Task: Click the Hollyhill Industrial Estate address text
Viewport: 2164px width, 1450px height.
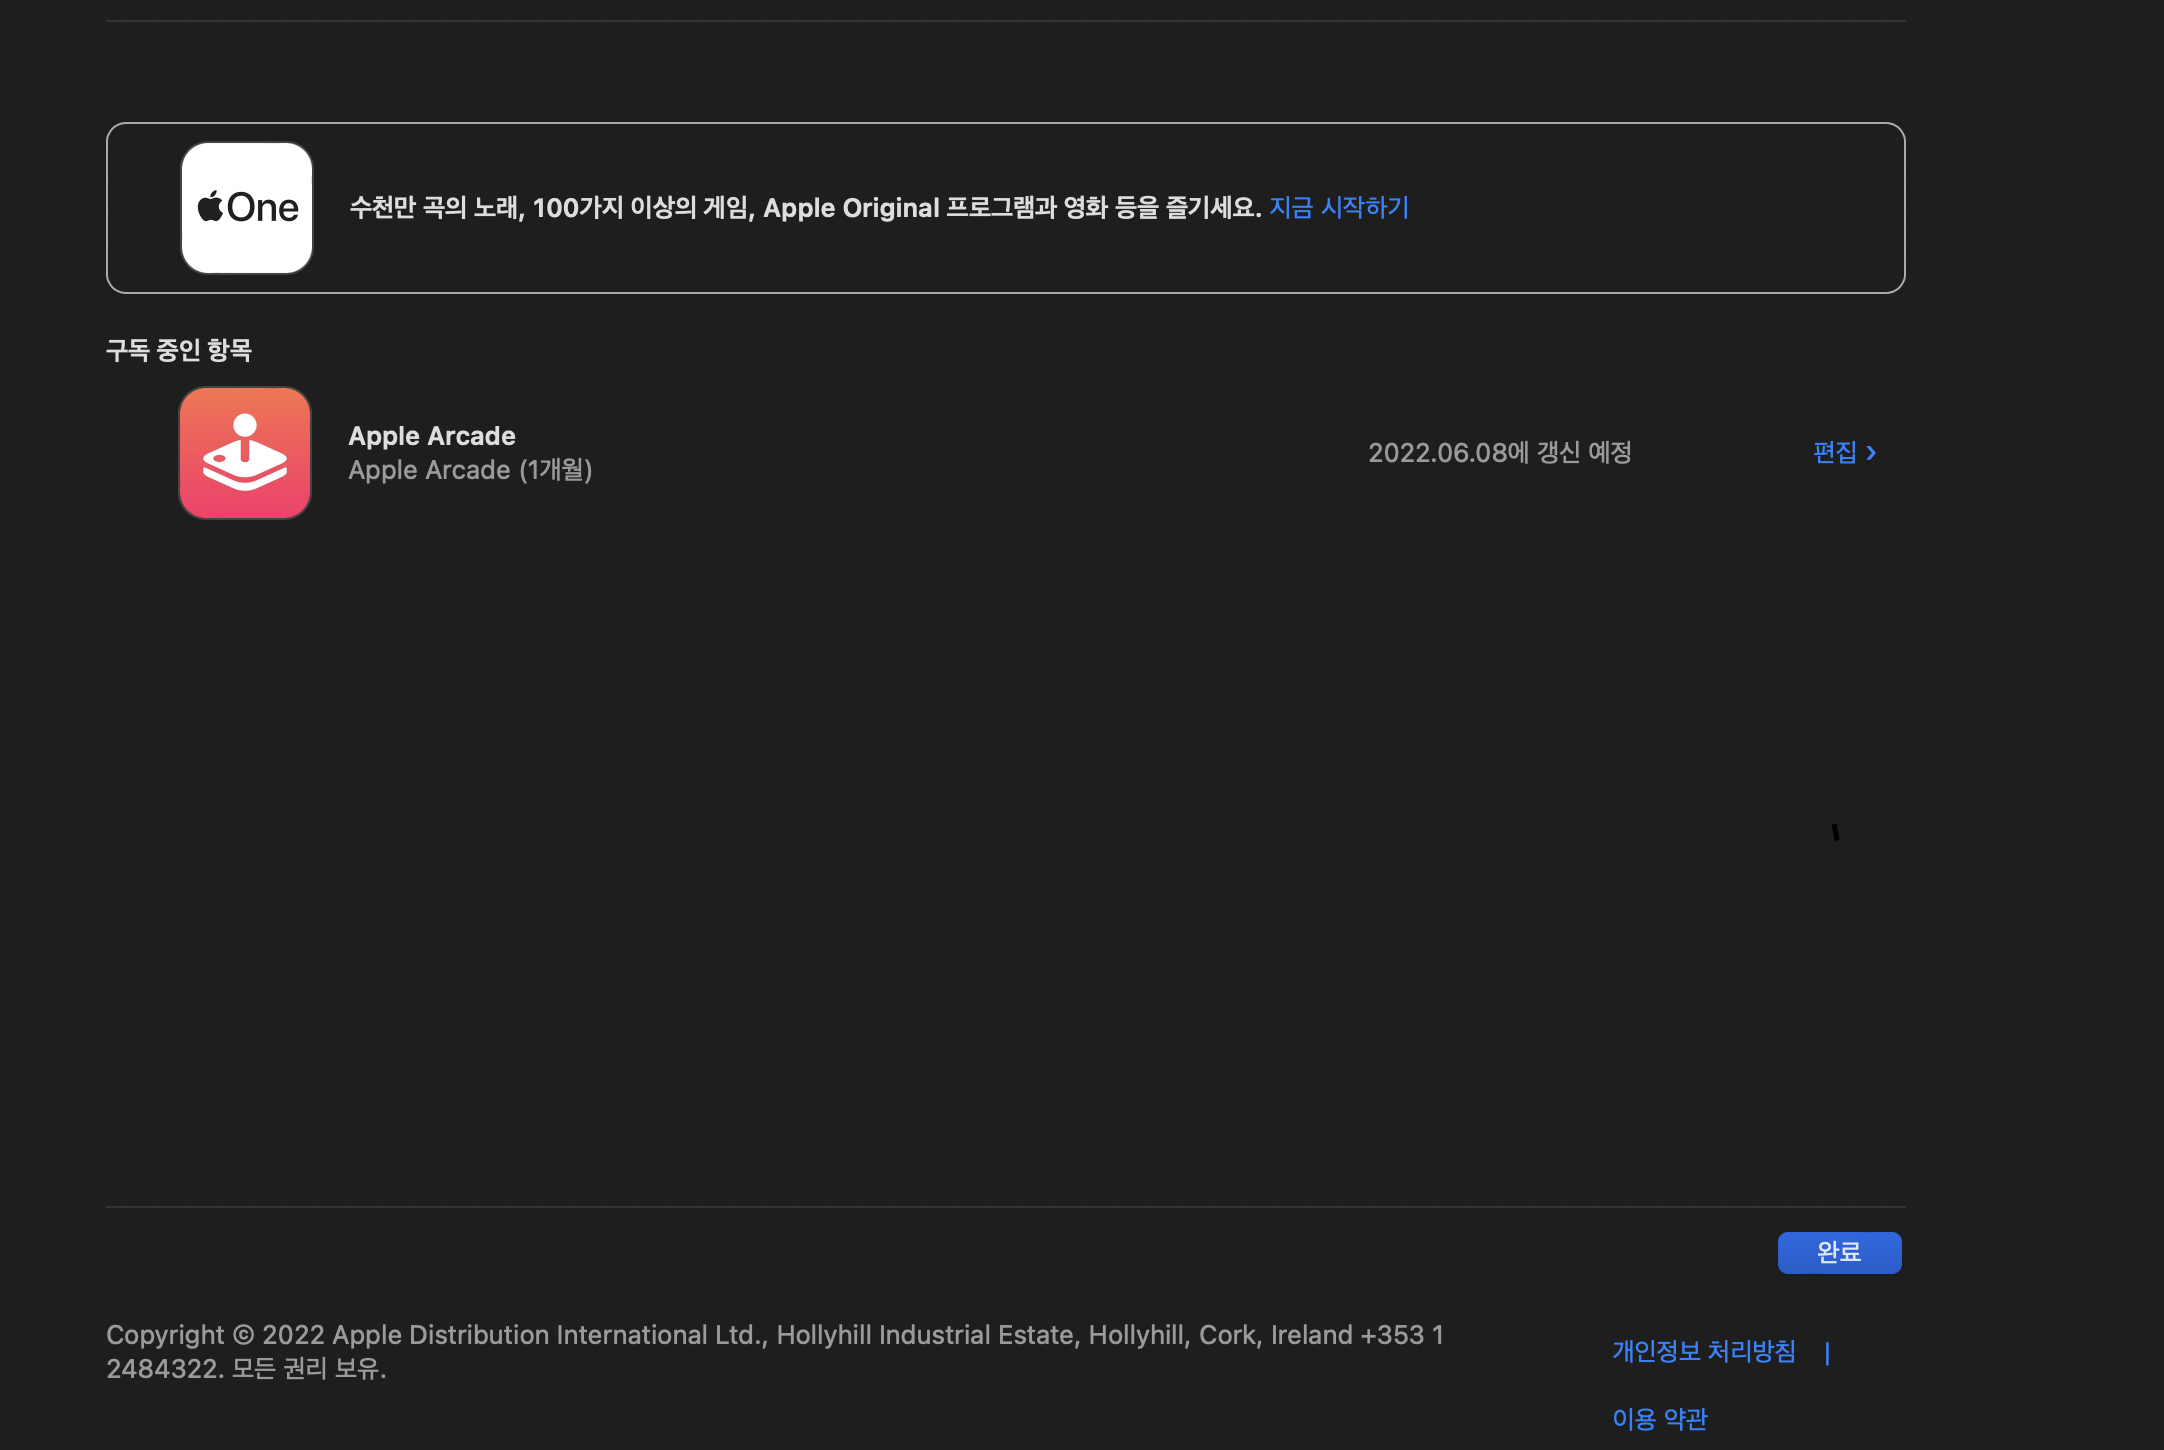Action: (x=928, y=1335)
